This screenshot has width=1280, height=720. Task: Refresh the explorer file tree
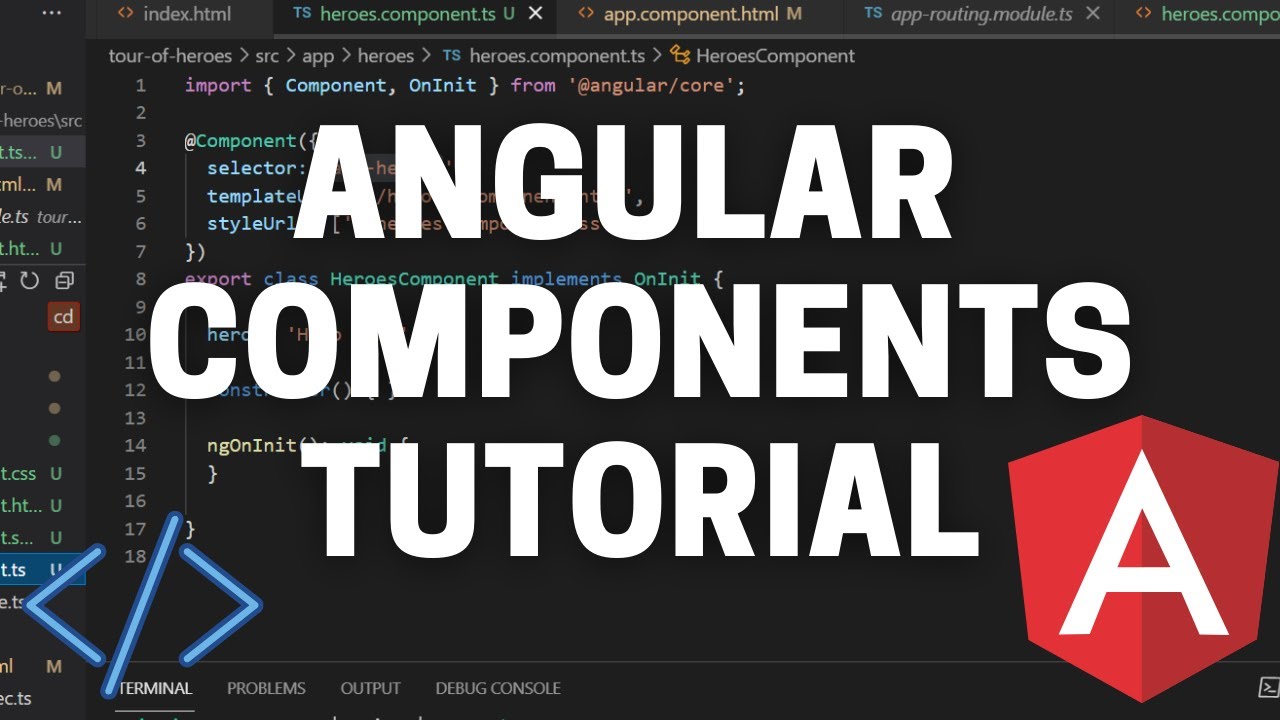[30, 281]
